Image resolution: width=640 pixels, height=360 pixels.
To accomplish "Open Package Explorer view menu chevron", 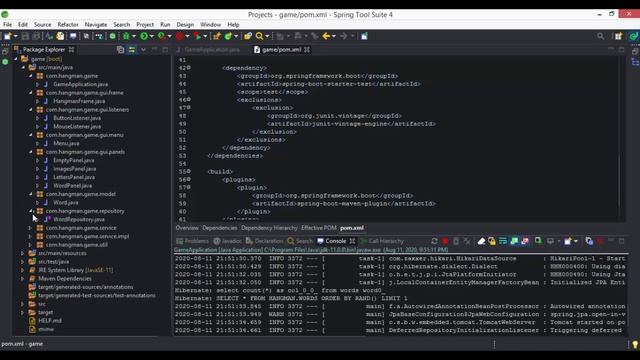I will click(x=143, y=50).
